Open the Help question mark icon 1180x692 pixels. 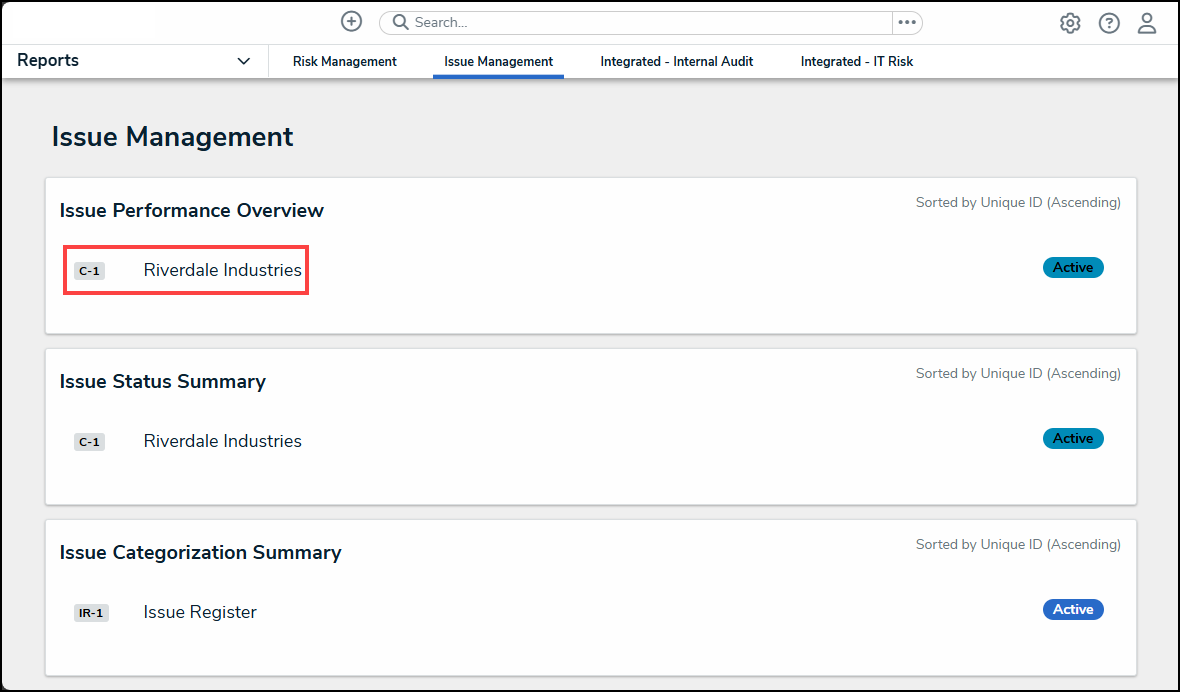1109,24
